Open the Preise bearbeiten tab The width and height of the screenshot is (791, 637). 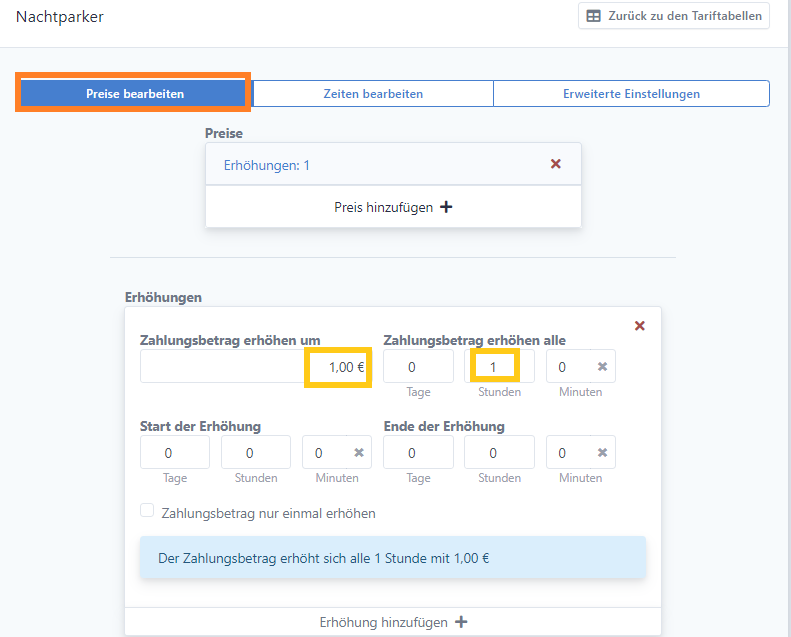[x=135, y=94]
